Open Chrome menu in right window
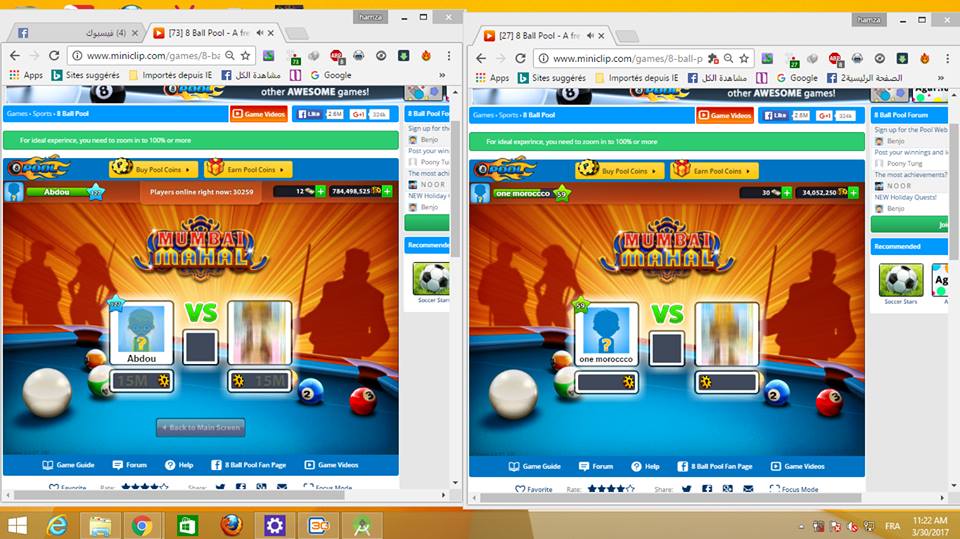 pyautogui.click(x=947, y=58)
